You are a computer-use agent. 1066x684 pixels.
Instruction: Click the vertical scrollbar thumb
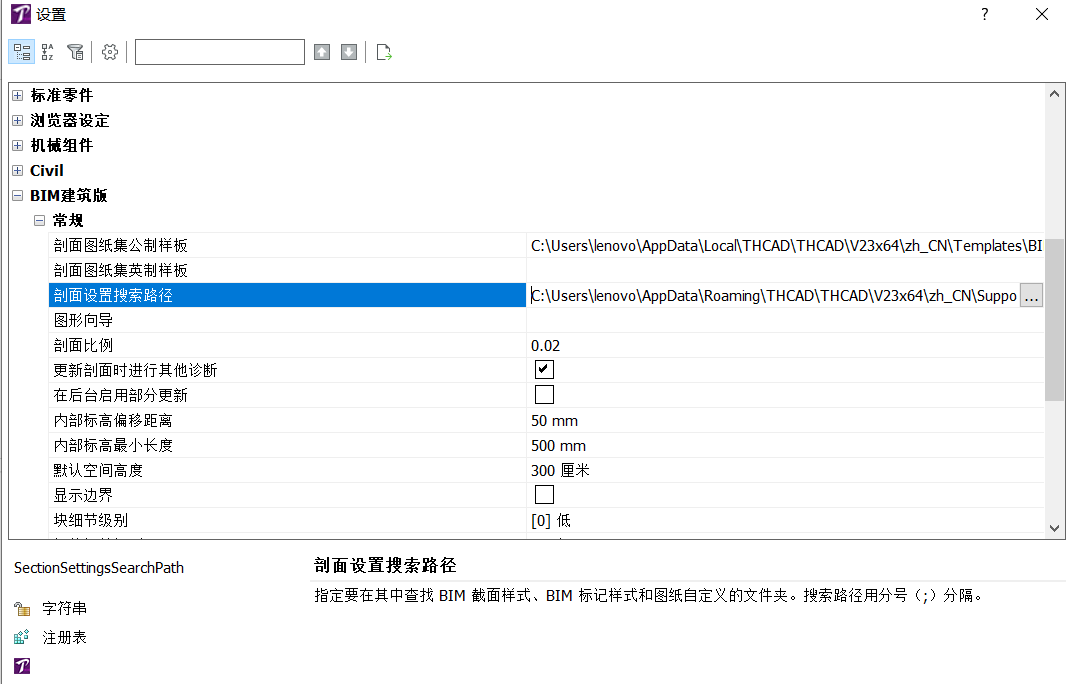pyautogui.click(x=1054, y=320)
